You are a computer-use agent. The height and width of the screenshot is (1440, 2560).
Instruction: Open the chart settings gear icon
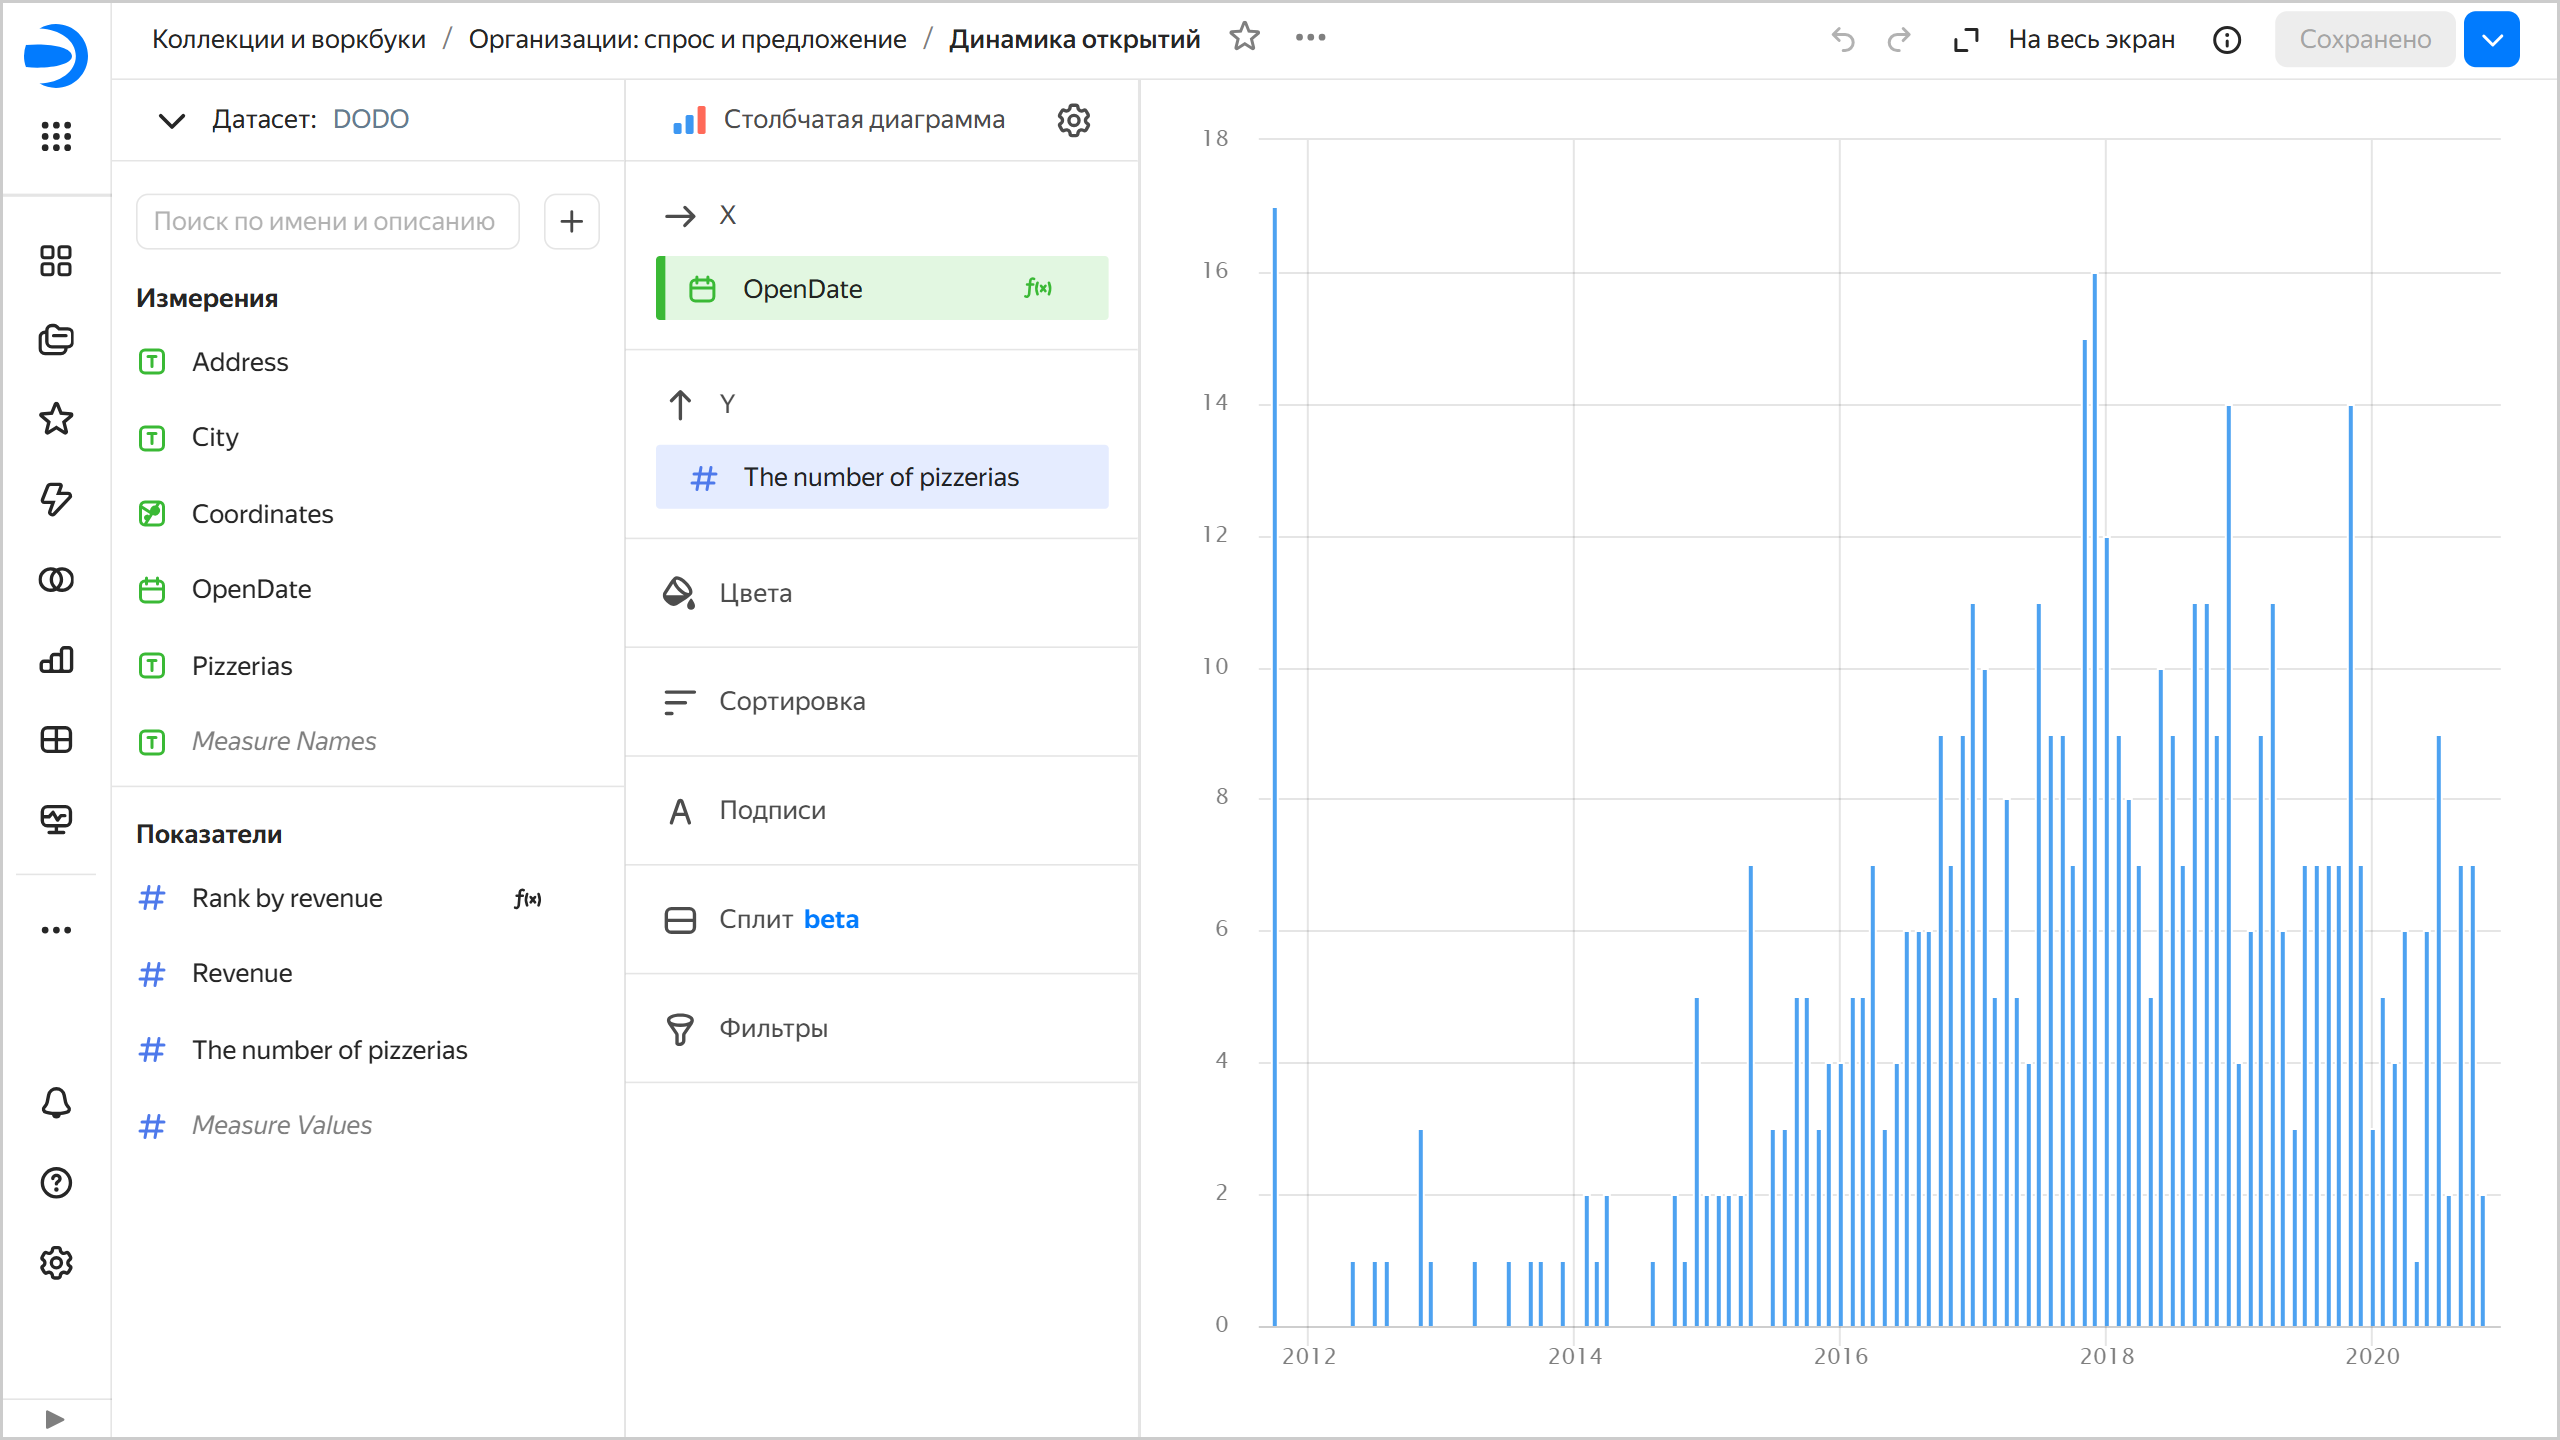(x=1073, y=120)
